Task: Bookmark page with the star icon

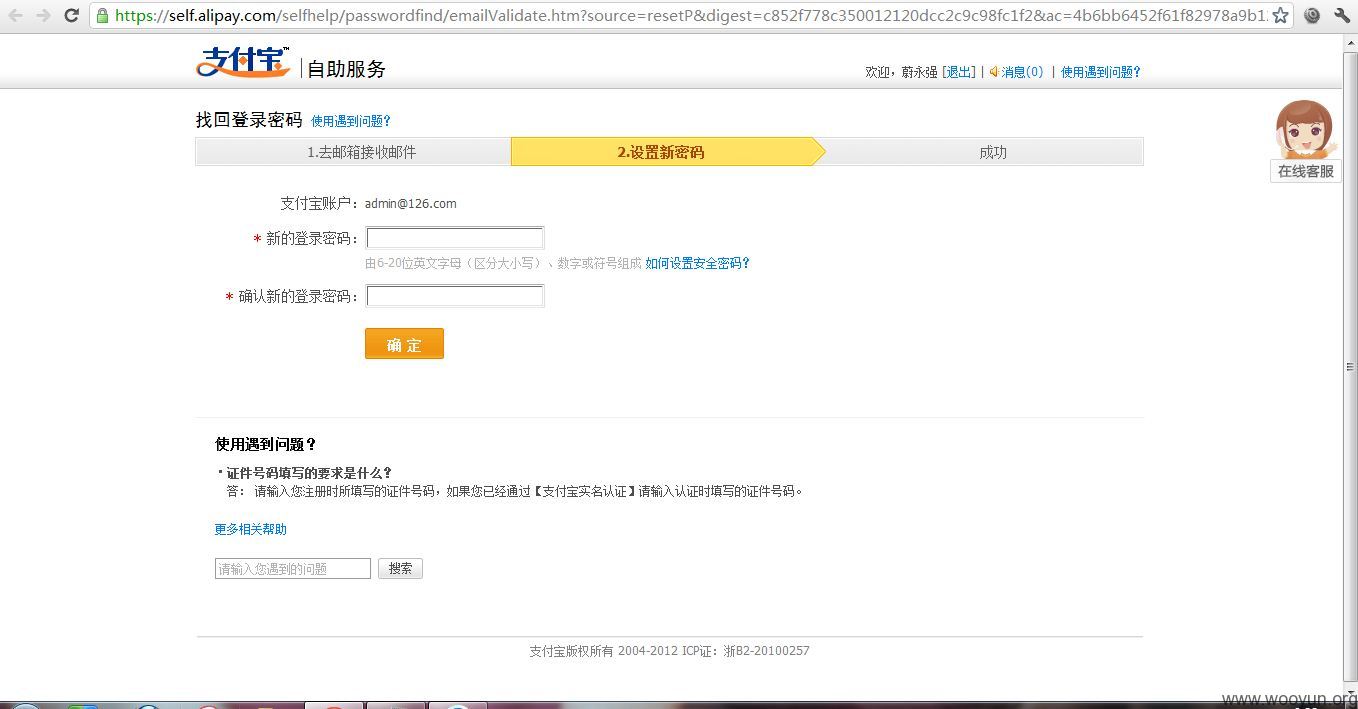Action: pyautogui.click(x=1280, y=15)
